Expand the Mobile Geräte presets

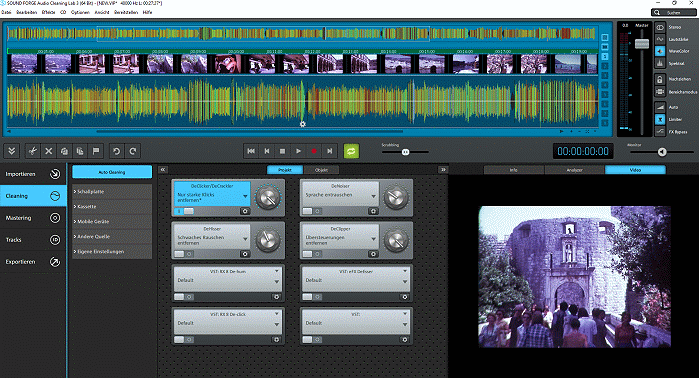point(112,221)
